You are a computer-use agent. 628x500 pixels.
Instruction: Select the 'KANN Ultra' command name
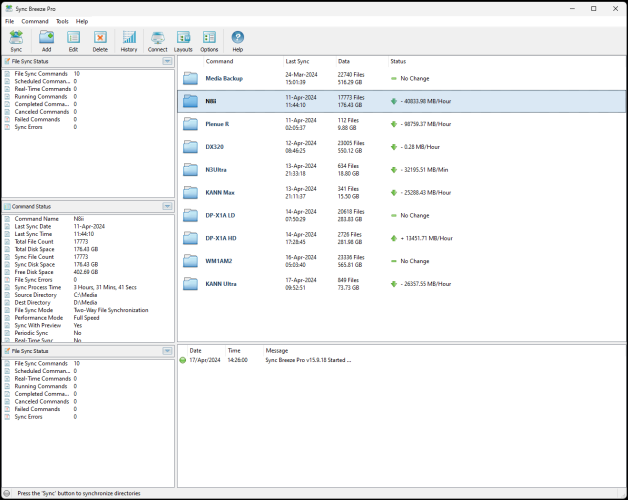tap(221, 284)
